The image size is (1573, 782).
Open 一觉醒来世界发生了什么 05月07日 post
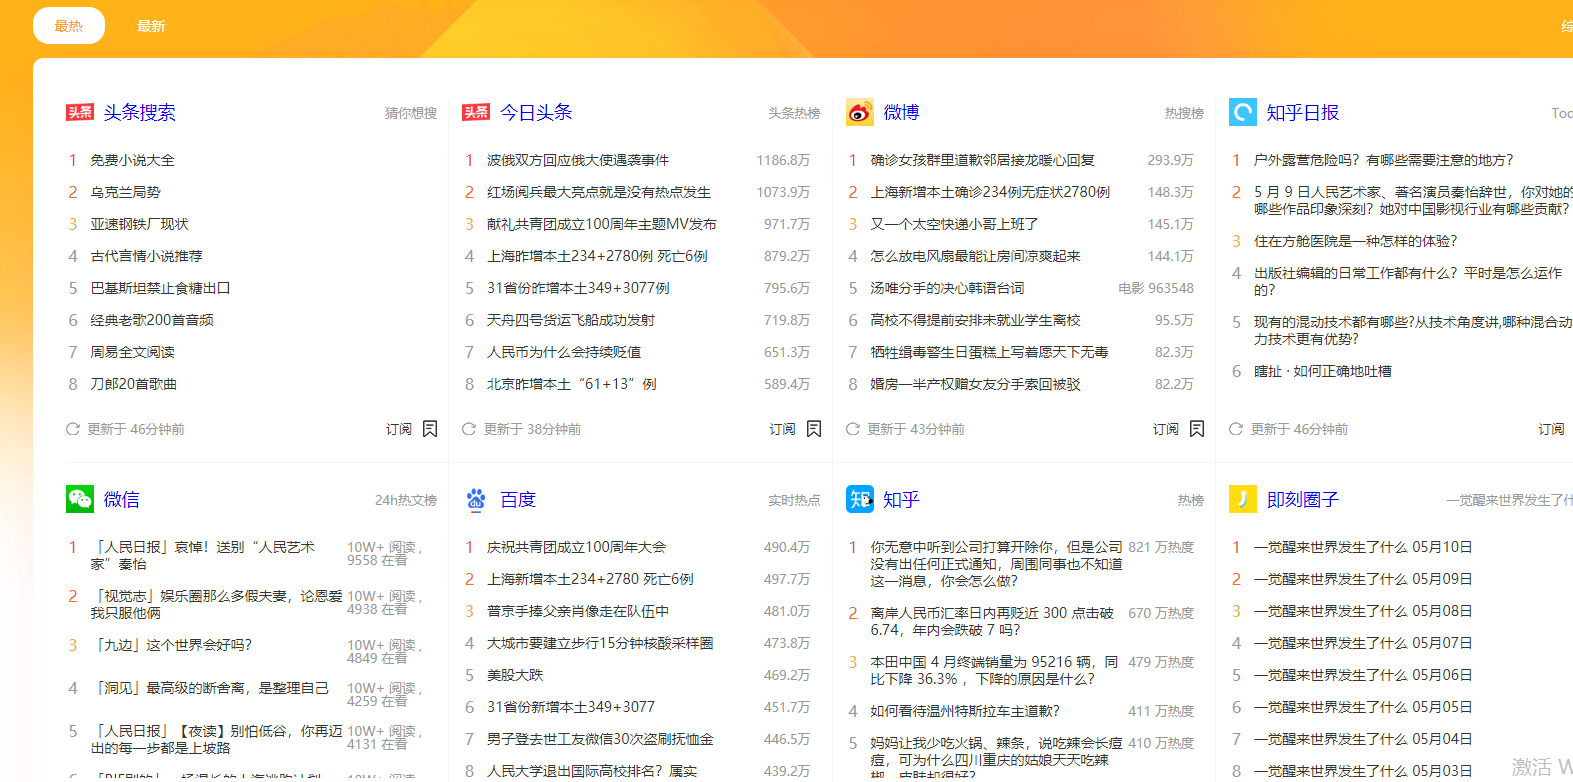point(1363,643)
